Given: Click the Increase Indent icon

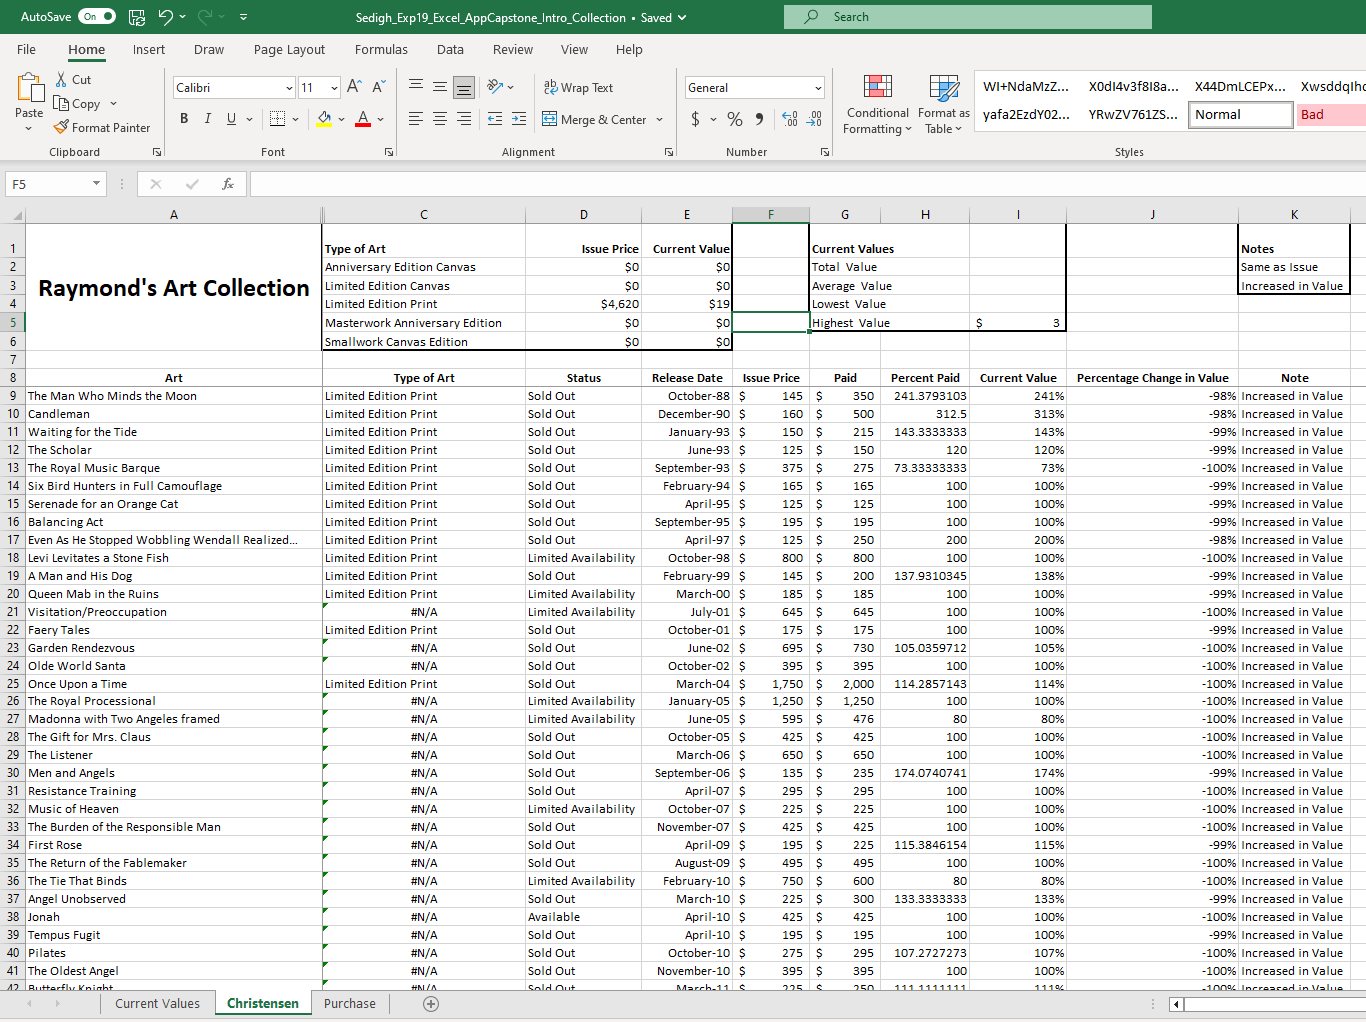Looking at the screenshot, I should (519, 119).
